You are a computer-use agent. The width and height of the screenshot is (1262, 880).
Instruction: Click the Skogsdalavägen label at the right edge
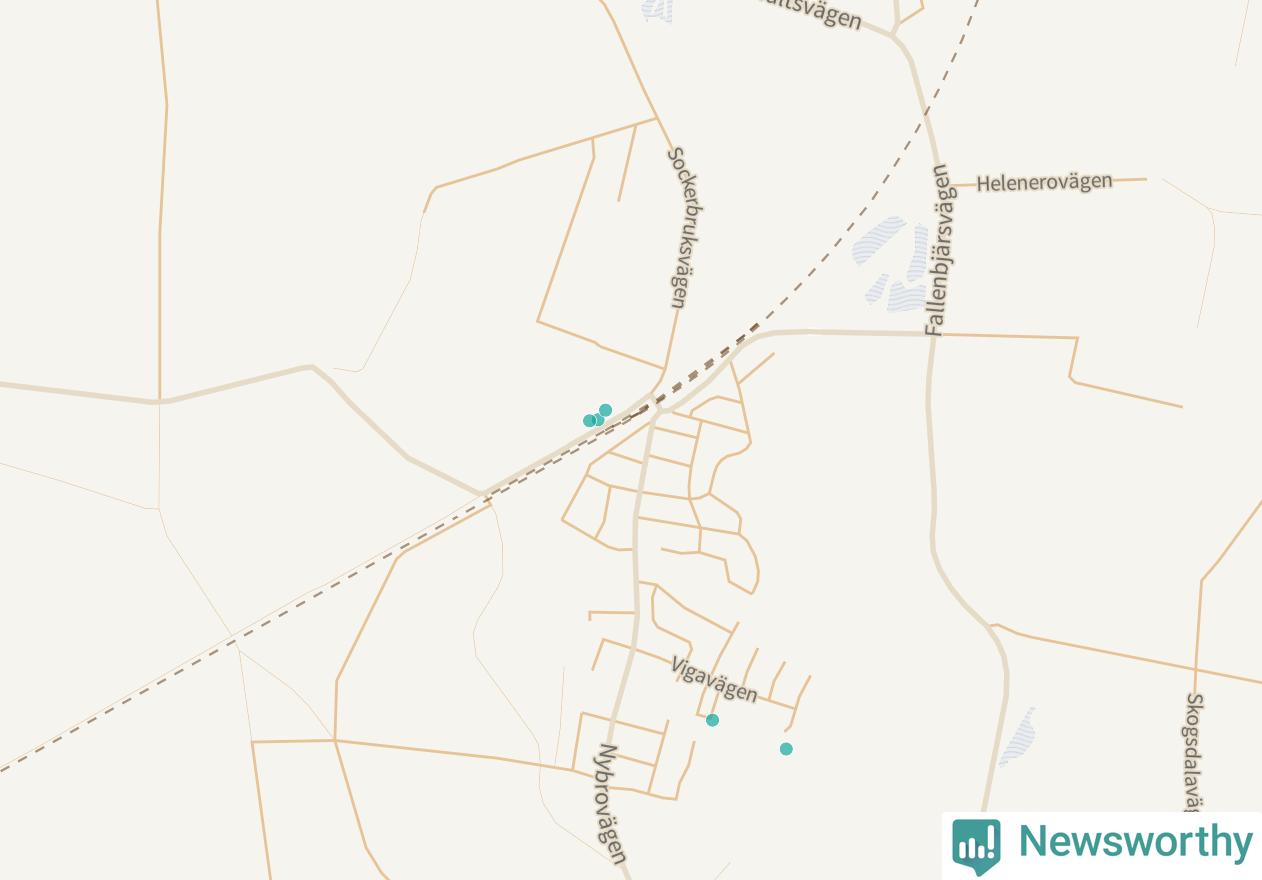pos(1193,752)
